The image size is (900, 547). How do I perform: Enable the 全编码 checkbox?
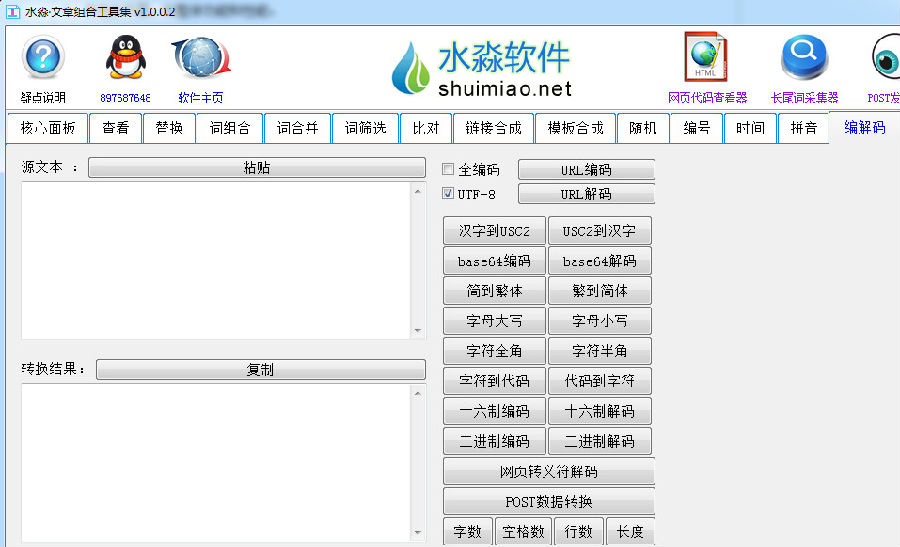click(x=448, y=169)
